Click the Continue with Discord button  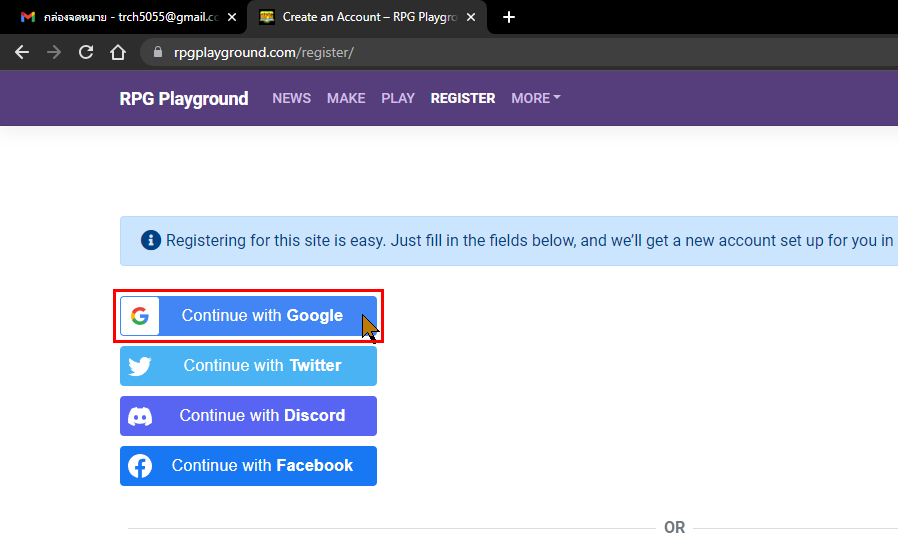(249, 415)
